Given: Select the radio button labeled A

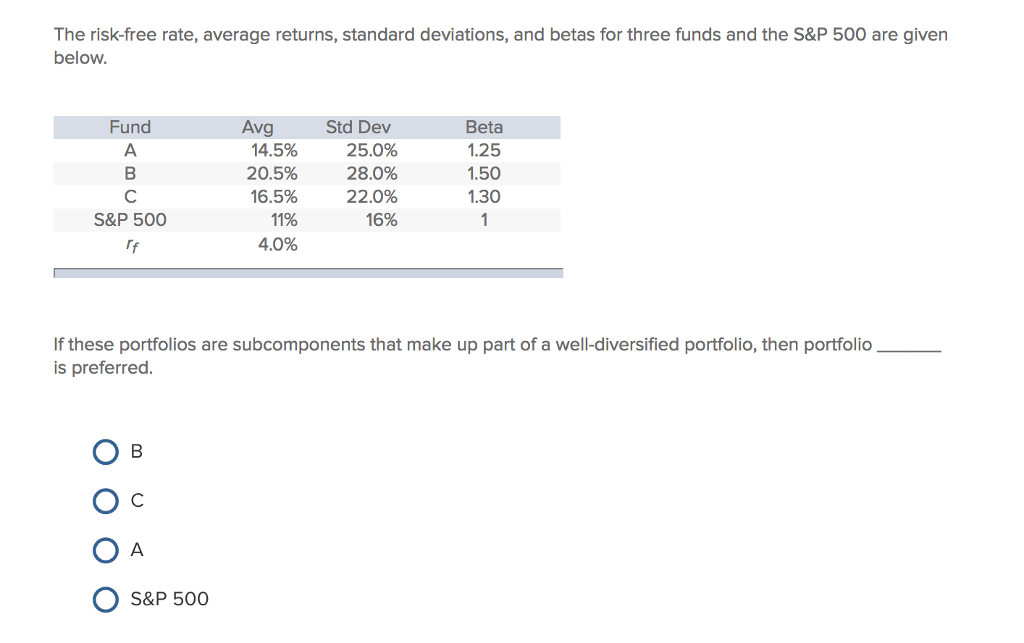Looking at the screenshot, I should (x=106, y=550).
